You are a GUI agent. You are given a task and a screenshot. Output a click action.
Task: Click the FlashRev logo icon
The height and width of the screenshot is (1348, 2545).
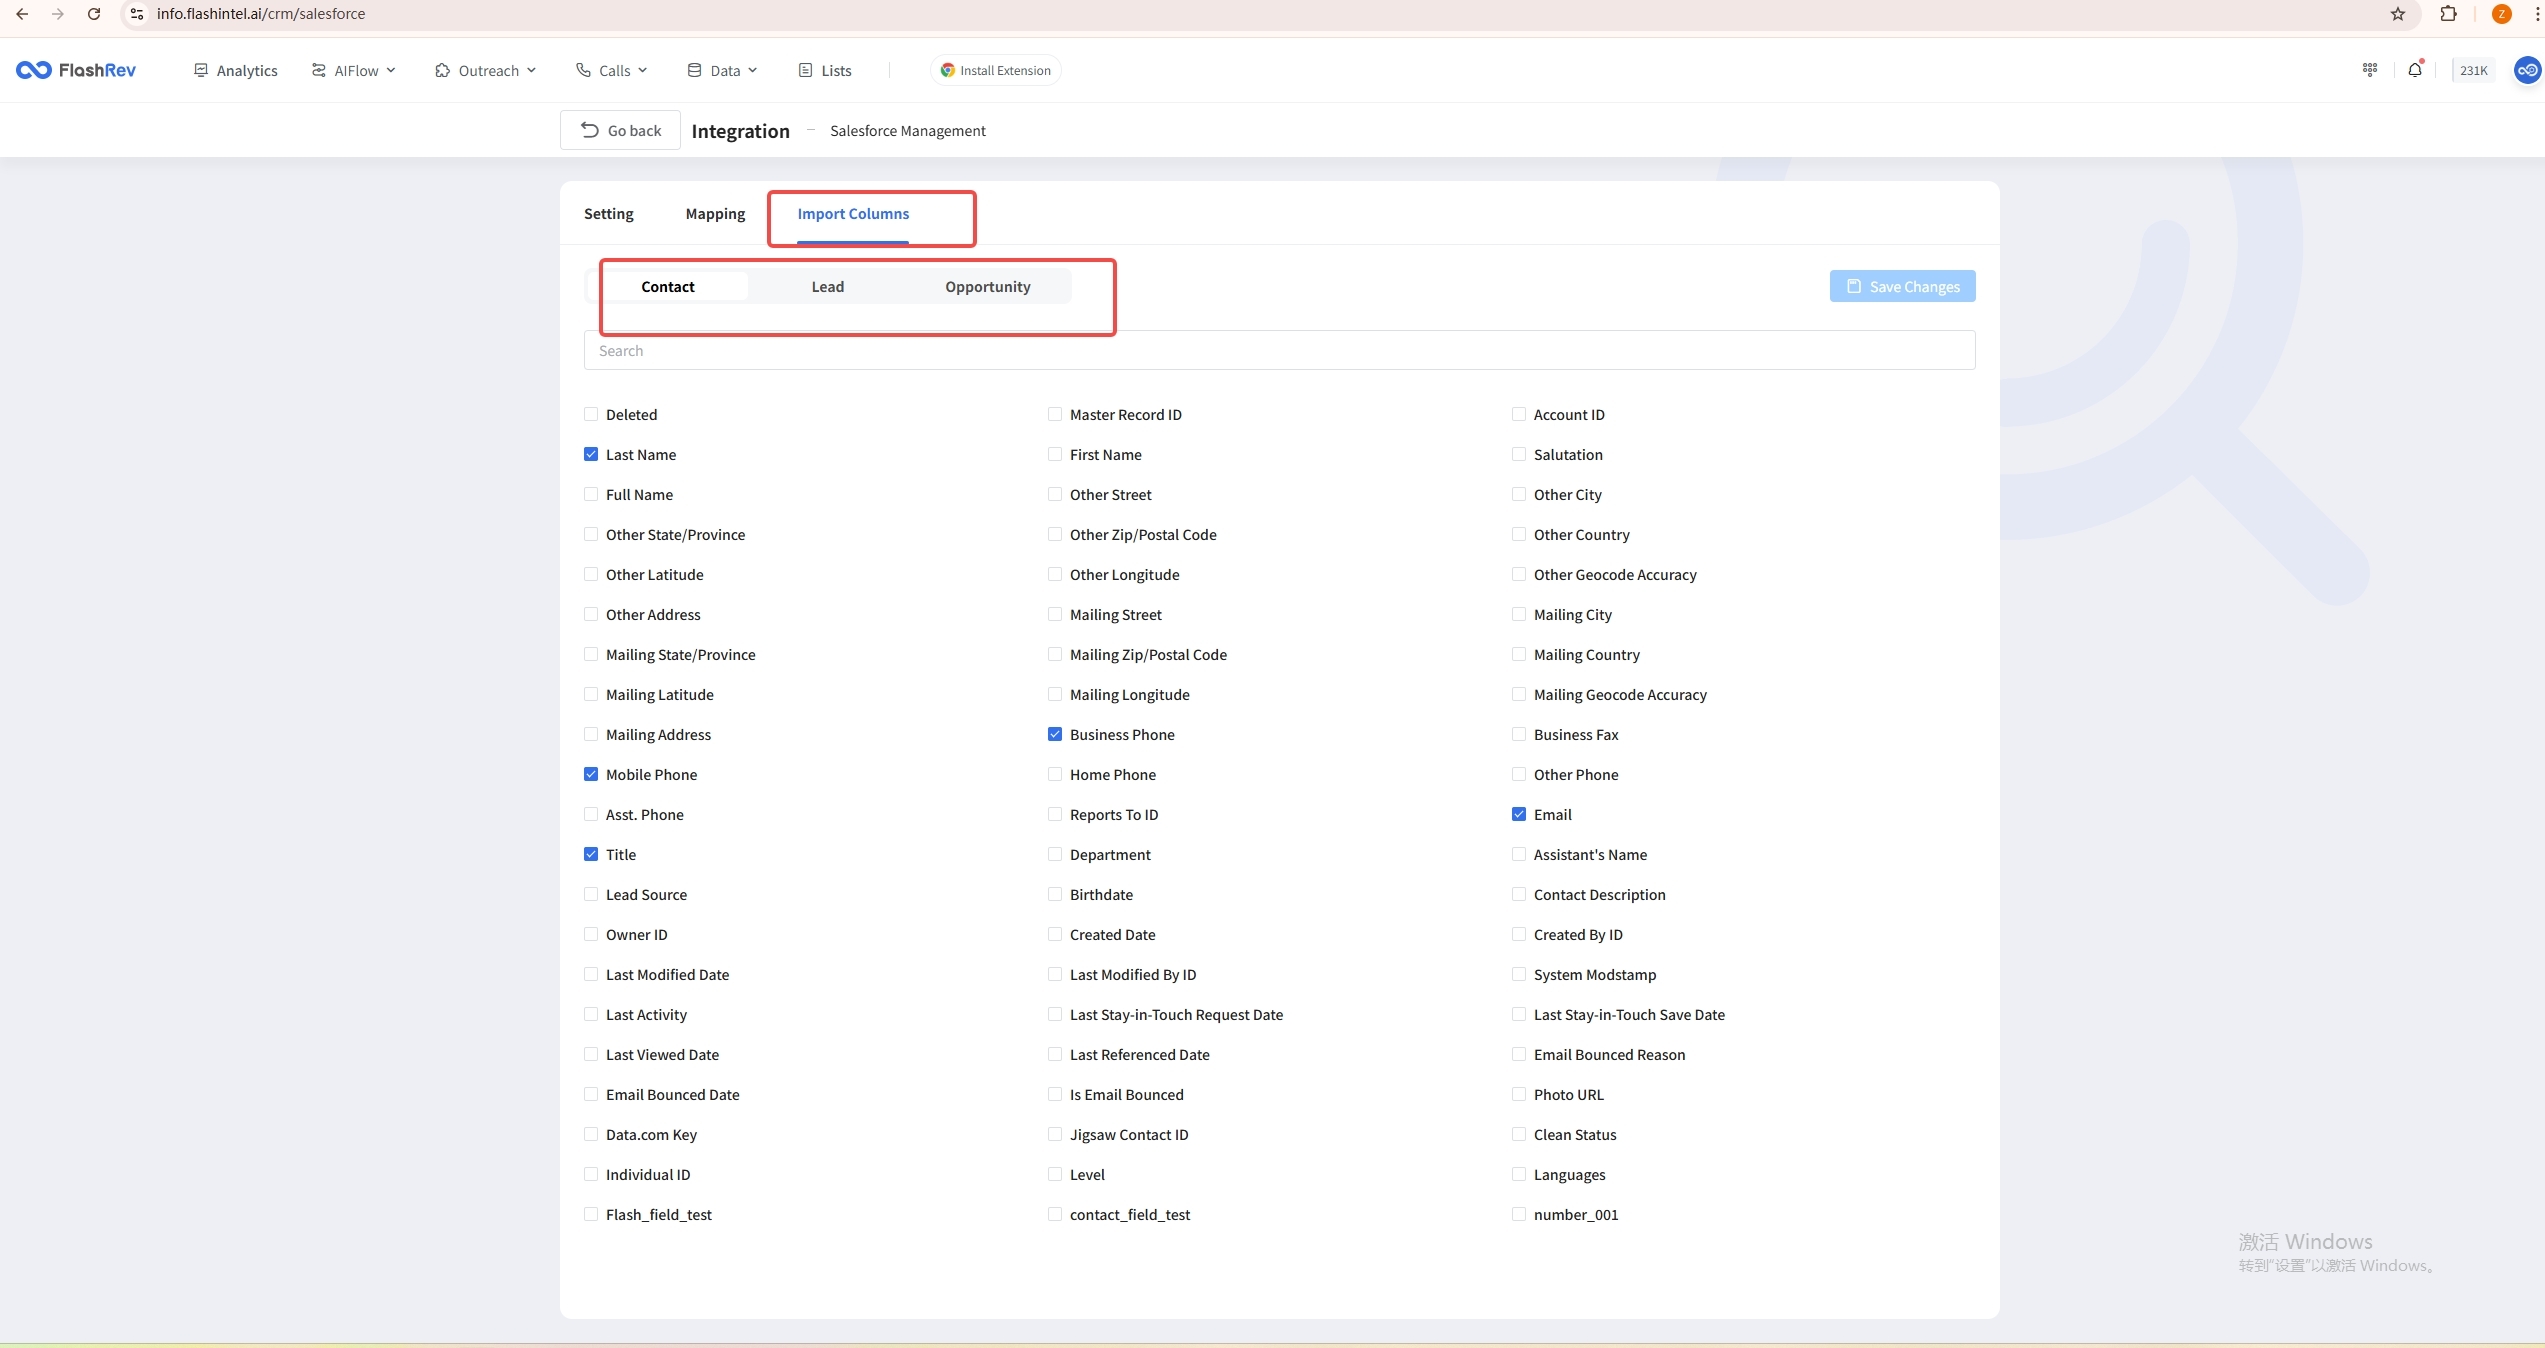coord(33,70)
